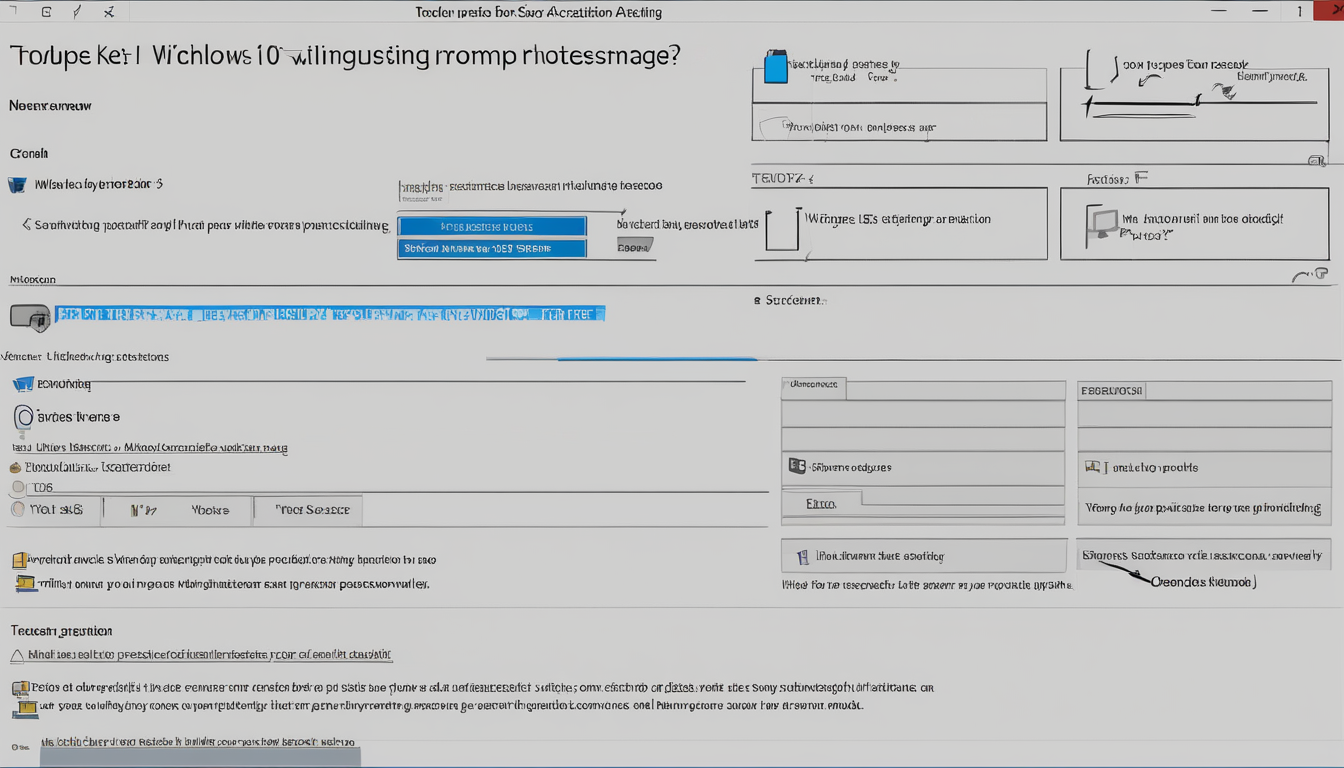1344x768 pixels.
Task: Click the X-shaped icon in top-left toolbar
Action: click(109, 12)
